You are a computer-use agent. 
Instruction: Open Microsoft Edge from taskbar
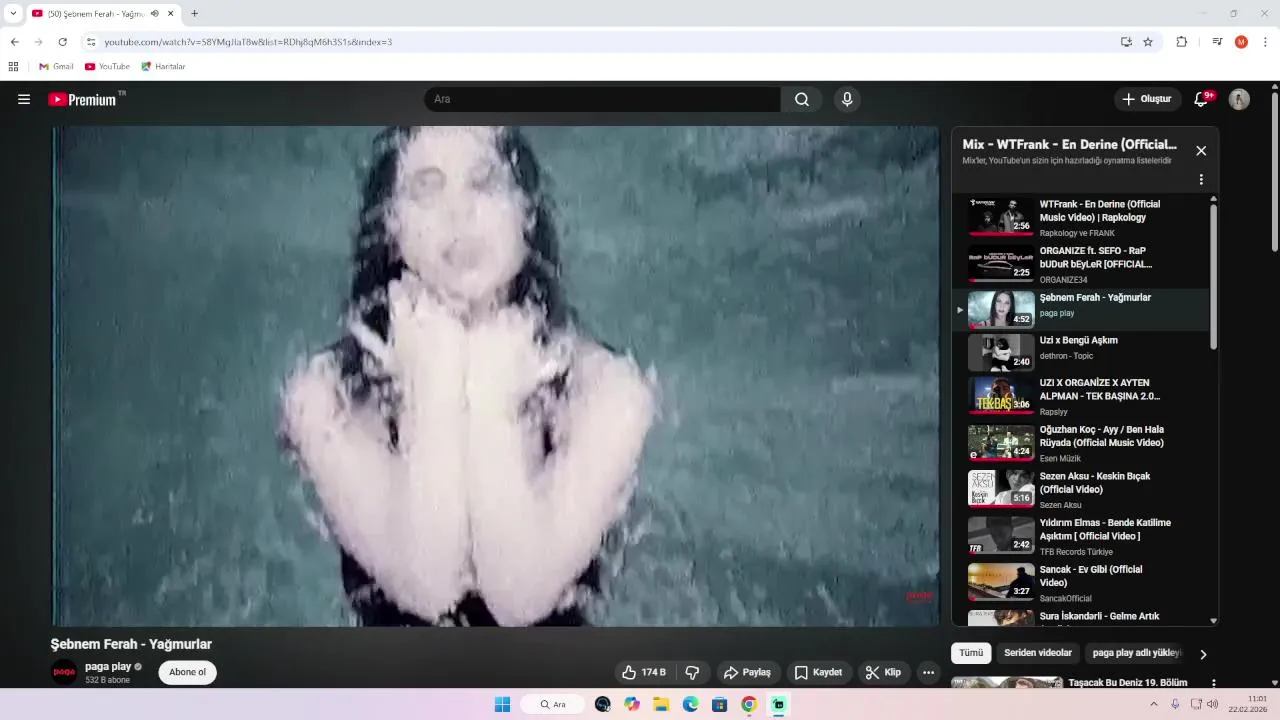(x=690, y=704)
